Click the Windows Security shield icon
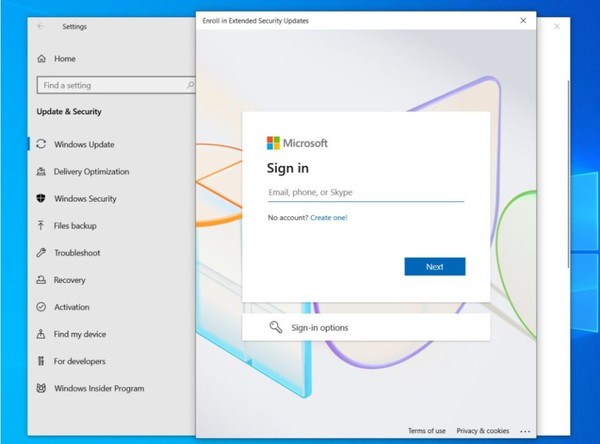The height and width of the screenshot is (444, 600). 41,199
